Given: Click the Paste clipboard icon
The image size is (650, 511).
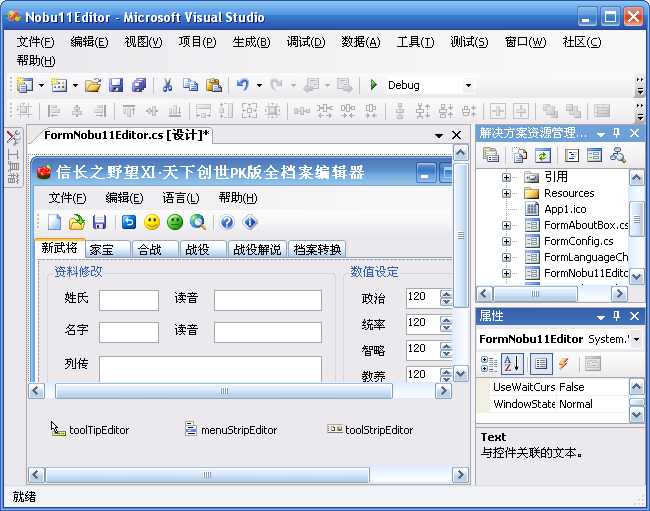Looking at the screenshot, I should [x=214, y=85].
